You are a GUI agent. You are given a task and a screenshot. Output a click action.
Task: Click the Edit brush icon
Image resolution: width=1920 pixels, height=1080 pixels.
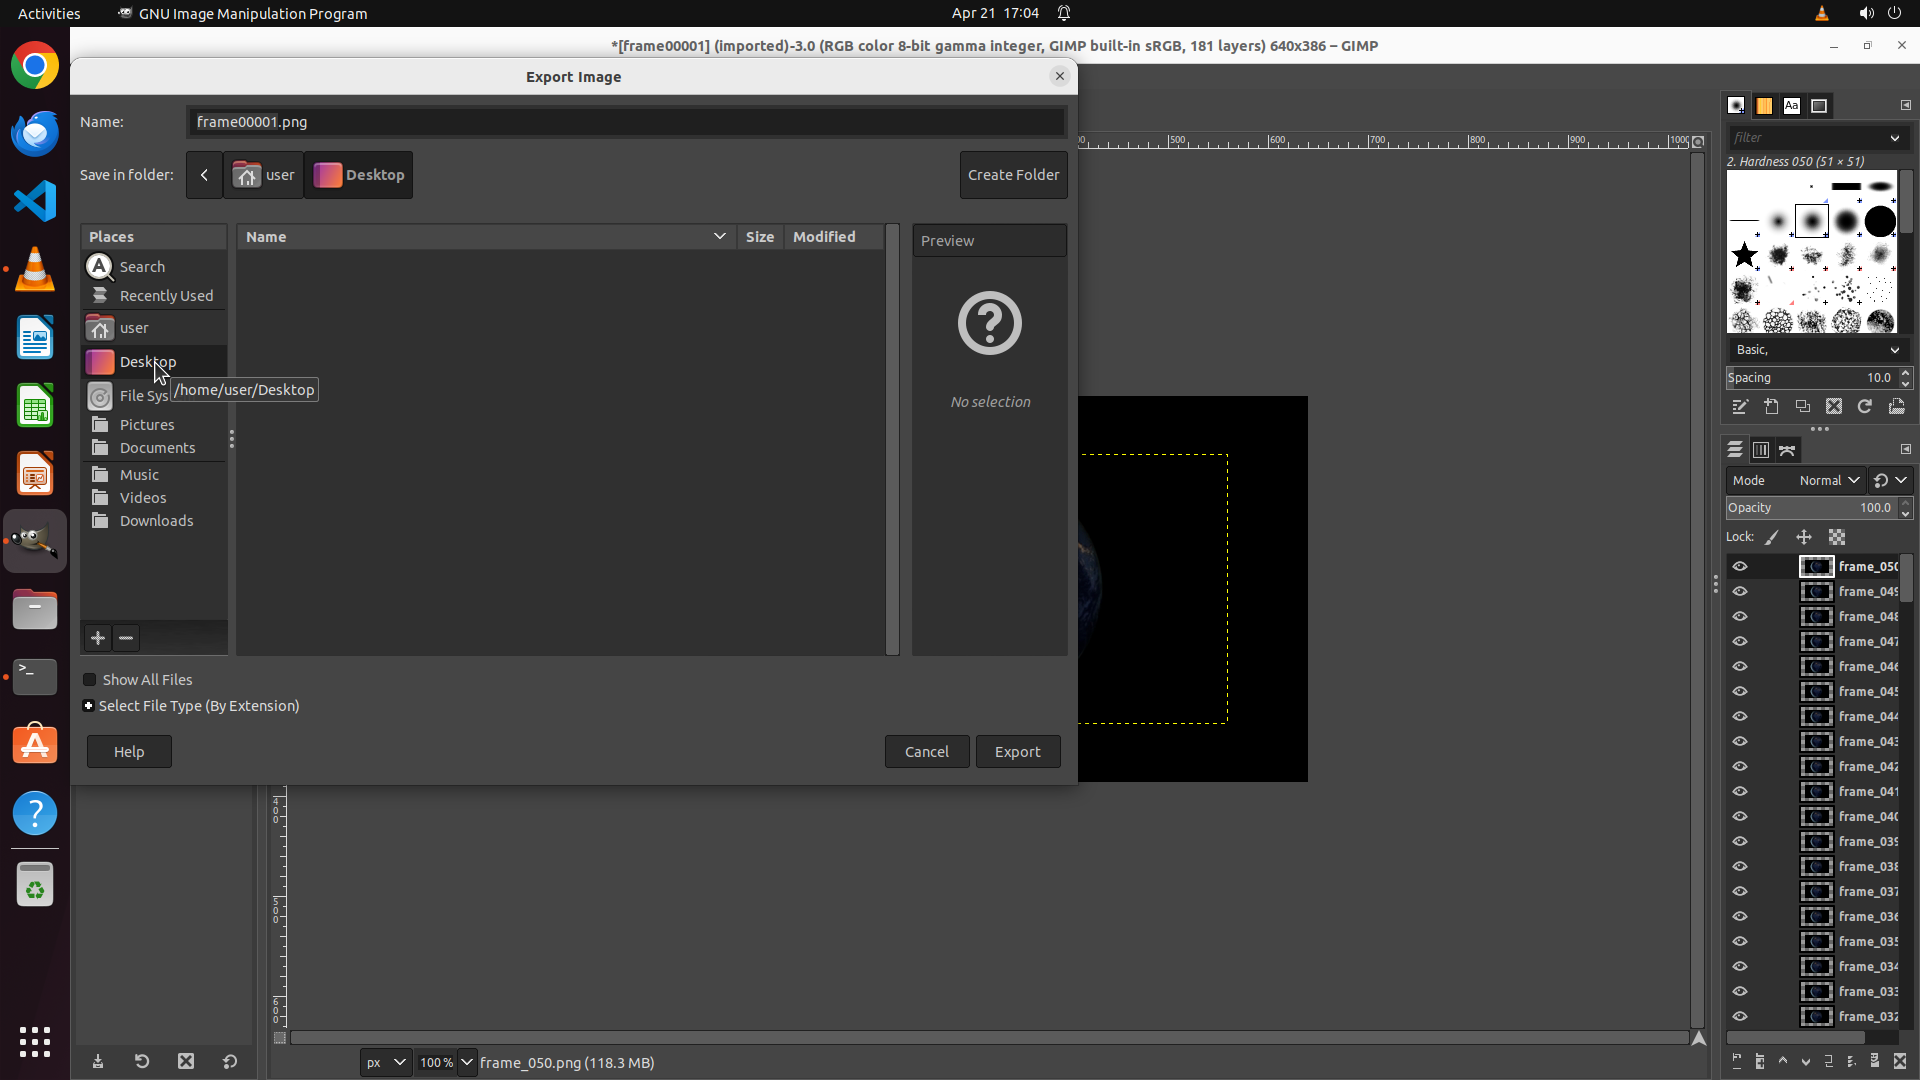coord(1740,407)
